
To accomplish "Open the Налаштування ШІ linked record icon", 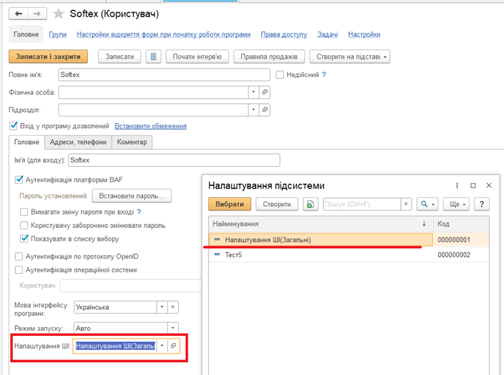I will pyautogui.click(x=173, y=346).
